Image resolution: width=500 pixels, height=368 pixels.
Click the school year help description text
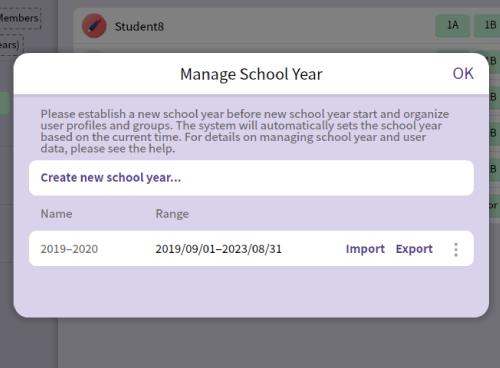pos(245,131)
